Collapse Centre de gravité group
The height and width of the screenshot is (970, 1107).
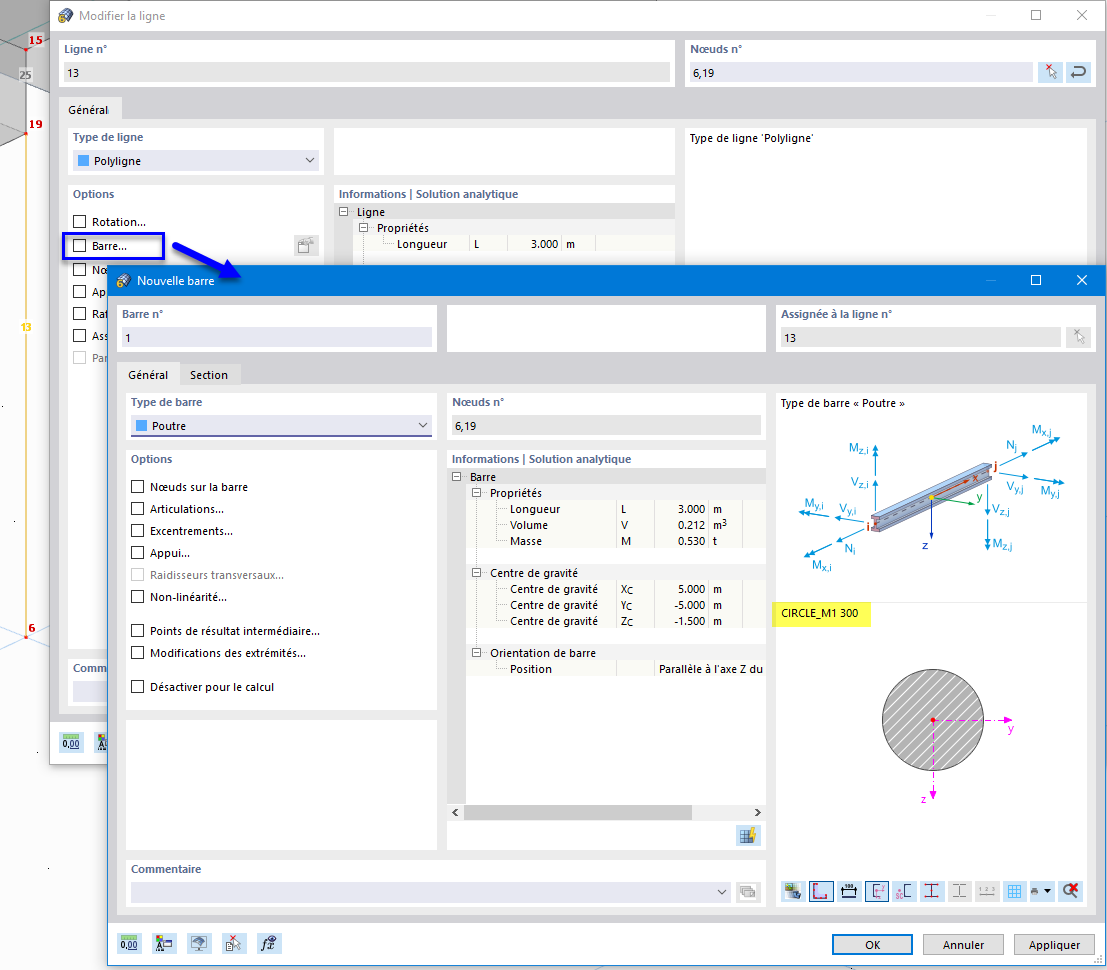477,573
